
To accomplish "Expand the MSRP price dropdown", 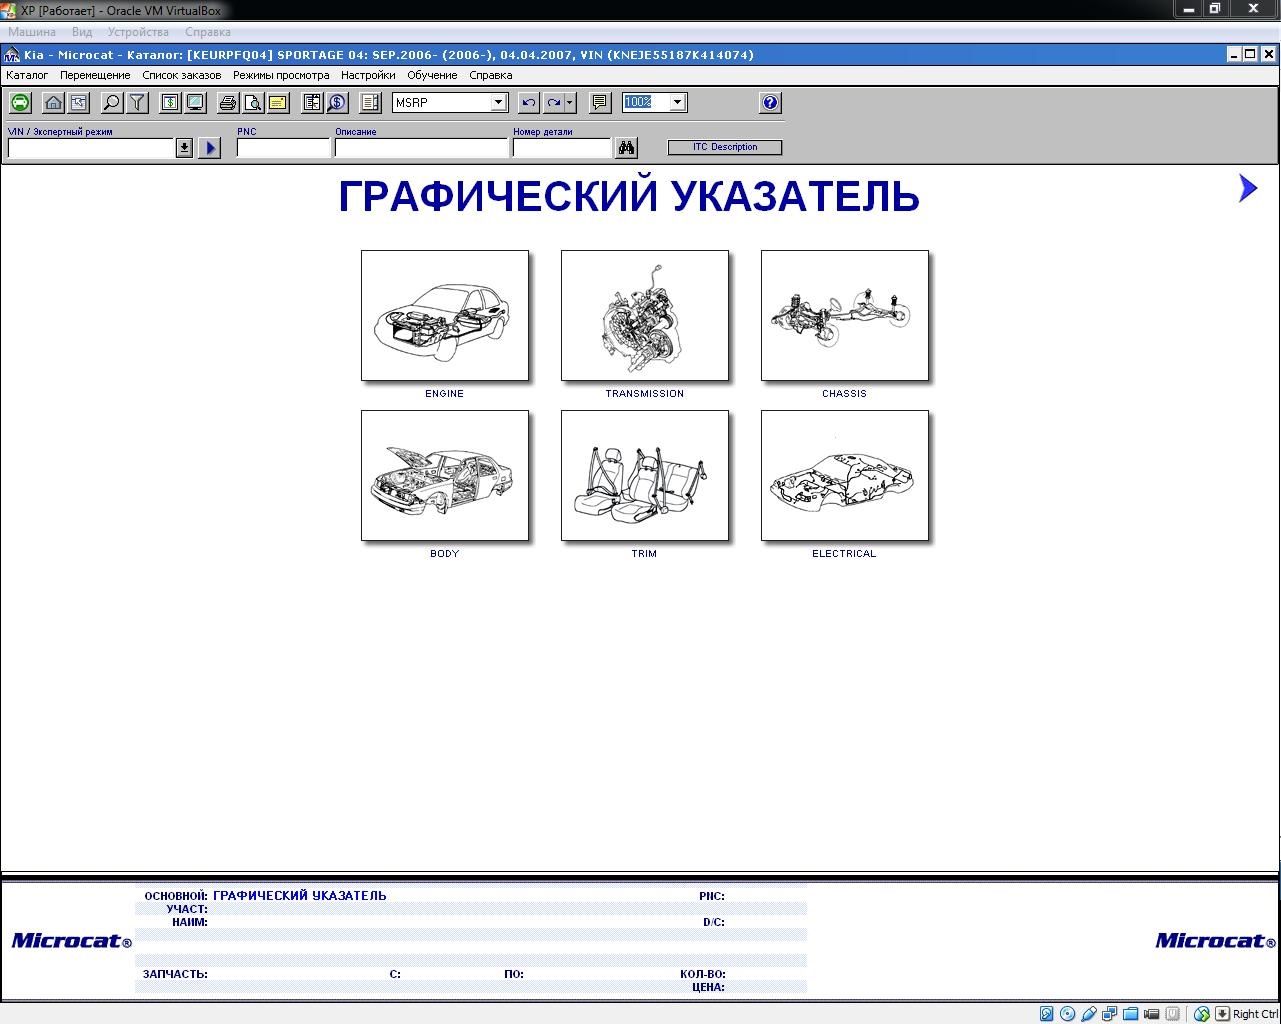I will click(498, 102).
